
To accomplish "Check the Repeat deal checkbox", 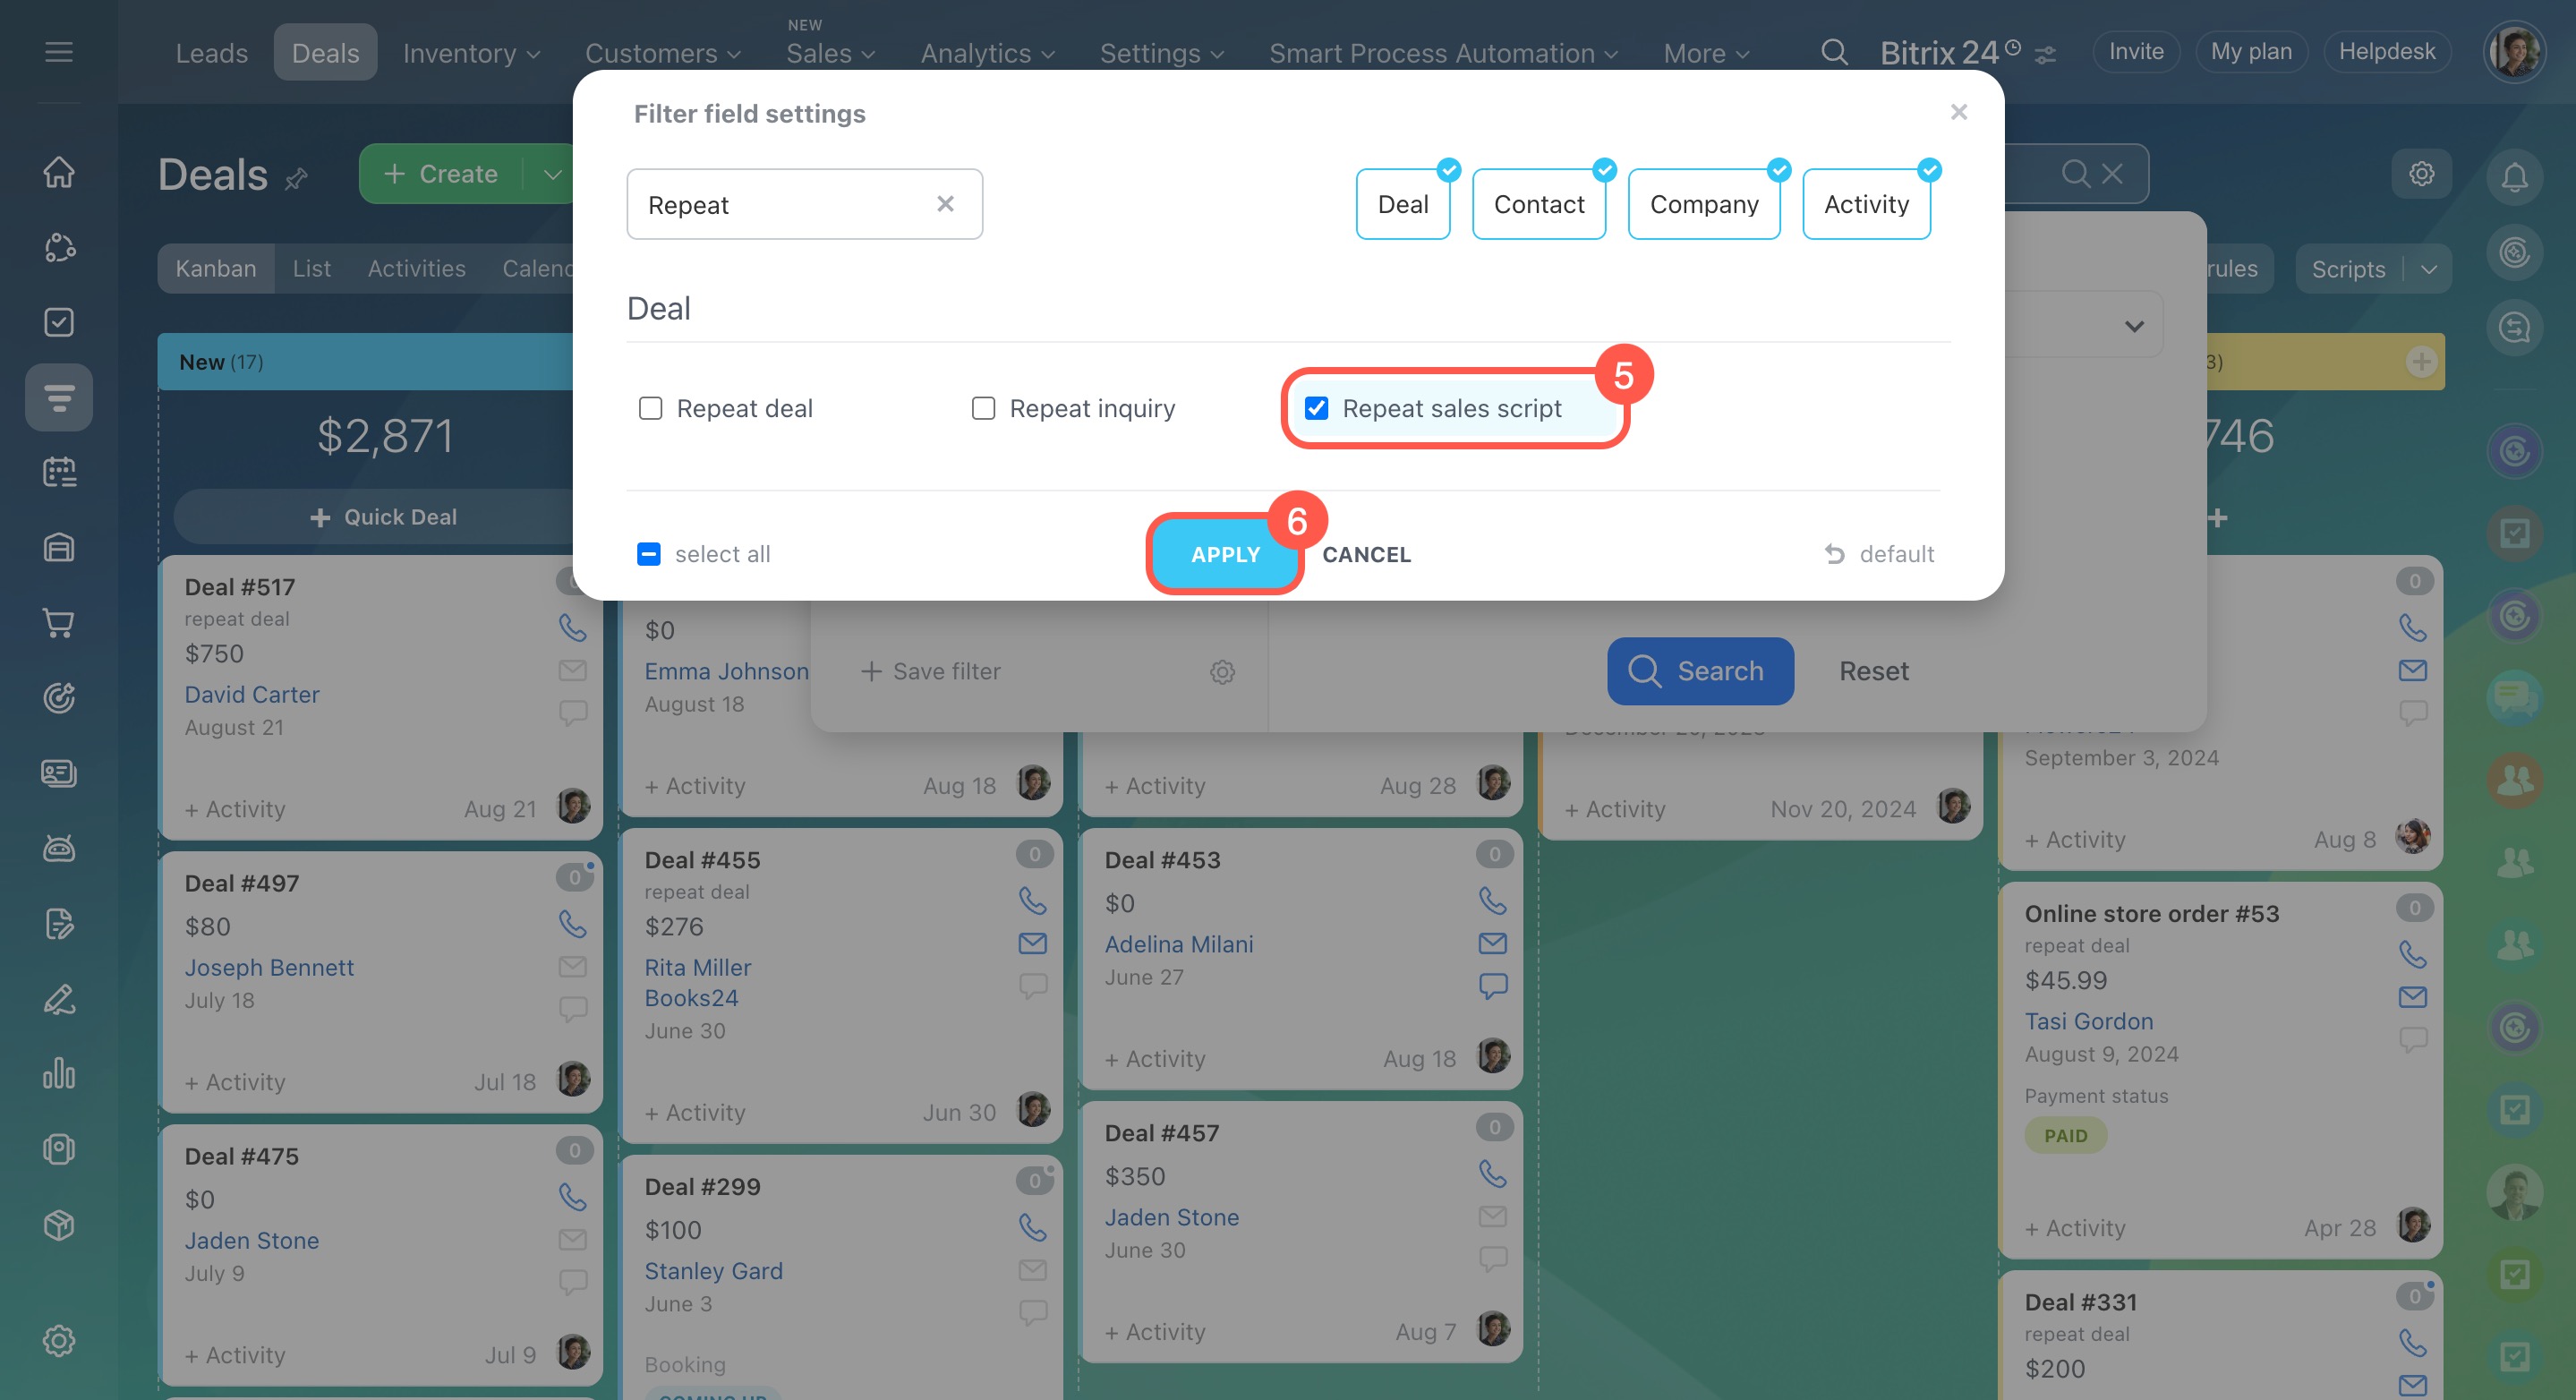I will point(651,408).
